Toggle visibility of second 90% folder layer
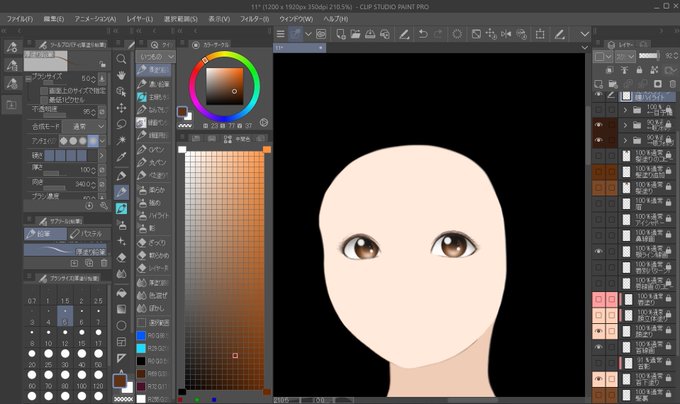 [x=599, y=140]
